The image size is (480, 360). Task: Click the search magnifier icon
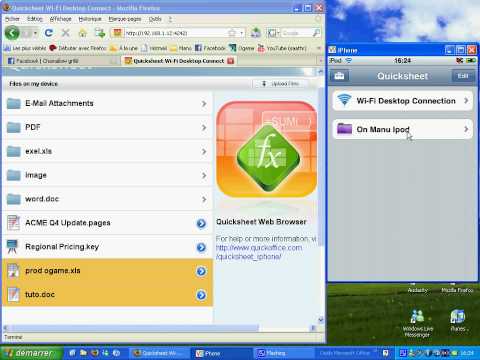(316, 33)
